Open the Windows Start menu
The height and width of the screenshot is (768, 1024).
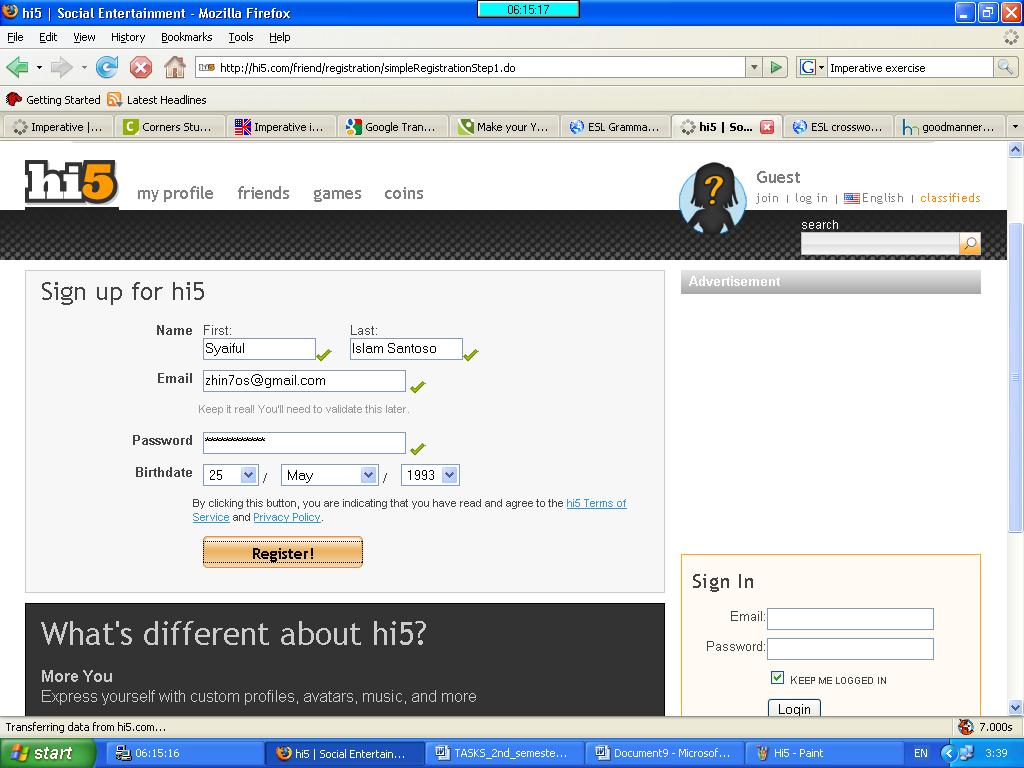pyautogui.click(x=47, y=754)
